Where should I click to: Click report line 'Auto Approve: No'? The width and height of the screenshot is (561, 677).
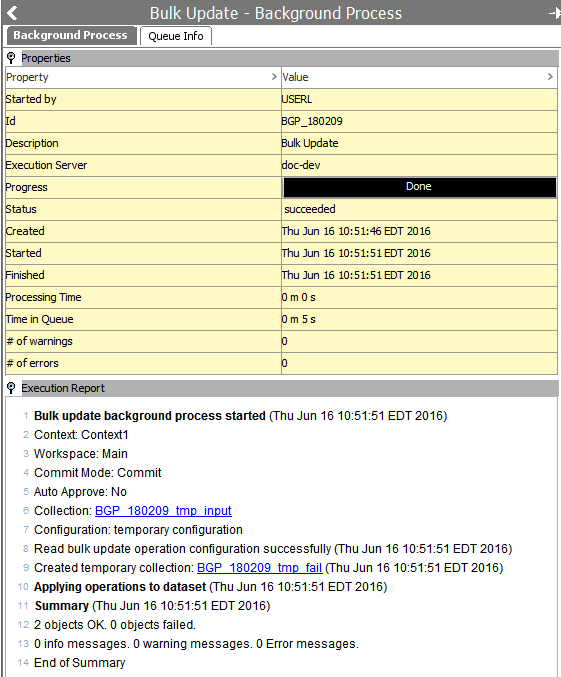(80, 492)
